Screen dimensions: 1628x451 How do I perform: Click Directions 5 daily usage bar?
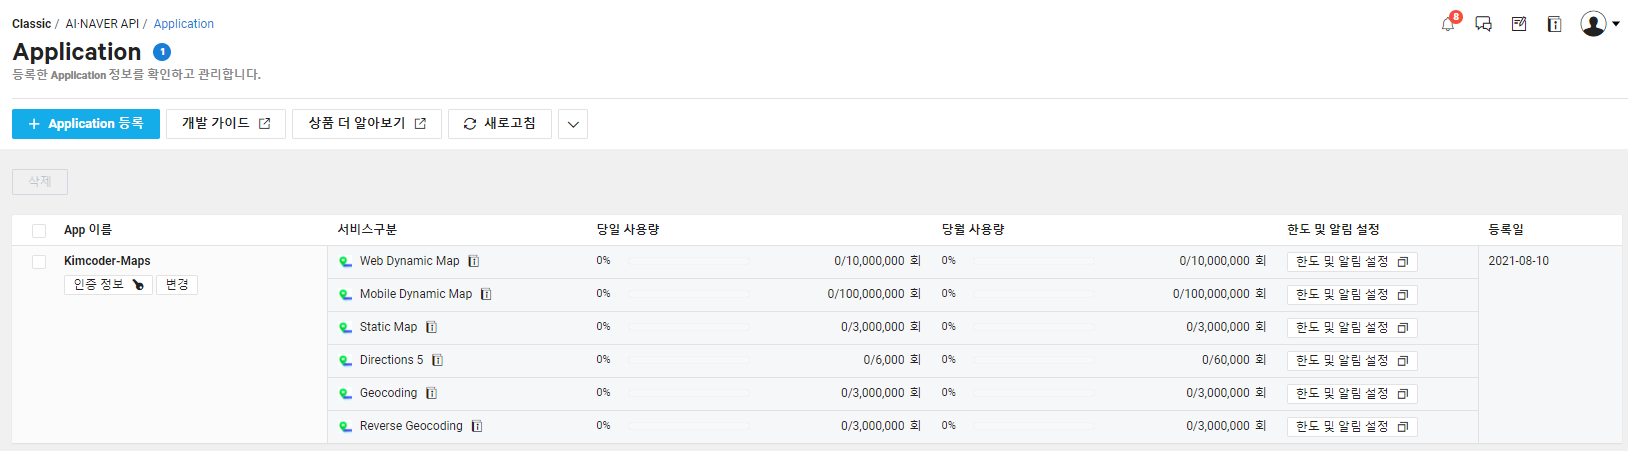[688, 360]
